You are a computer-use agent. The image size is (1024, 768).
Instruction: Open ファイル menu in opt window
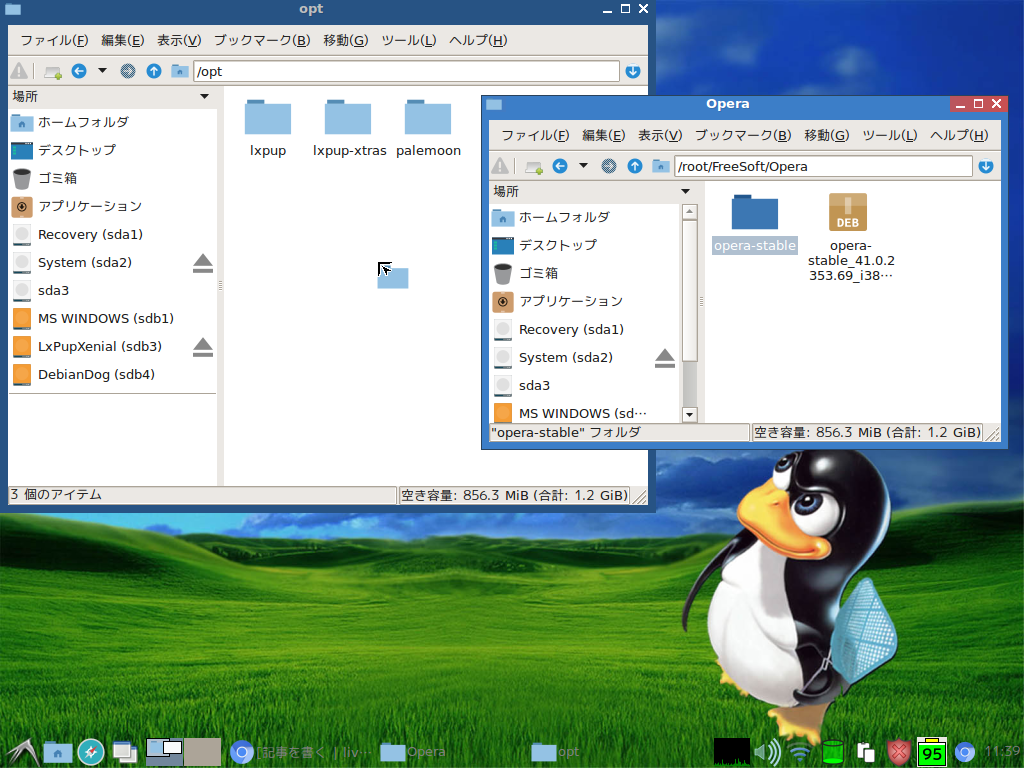click(x=54, y=40)
